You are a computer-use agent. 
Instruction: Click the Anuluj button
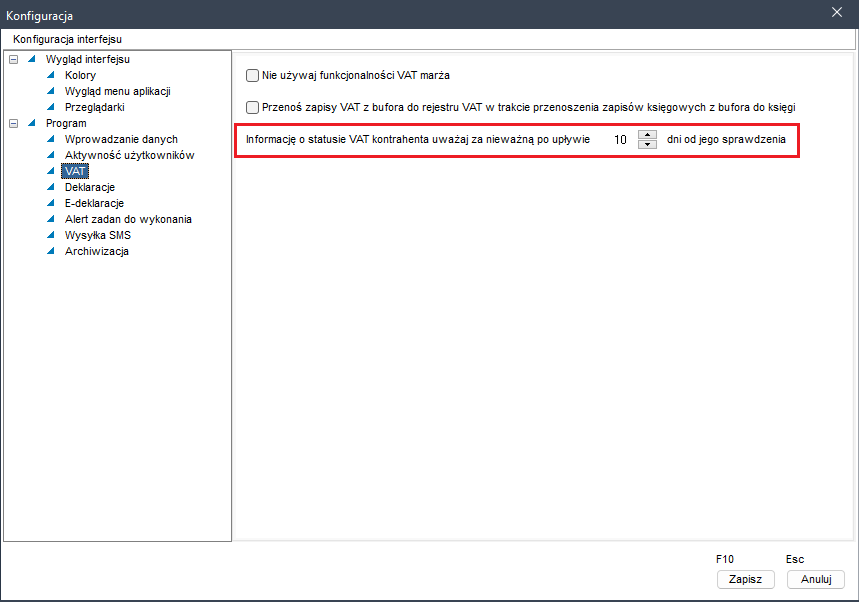point(815,579)
